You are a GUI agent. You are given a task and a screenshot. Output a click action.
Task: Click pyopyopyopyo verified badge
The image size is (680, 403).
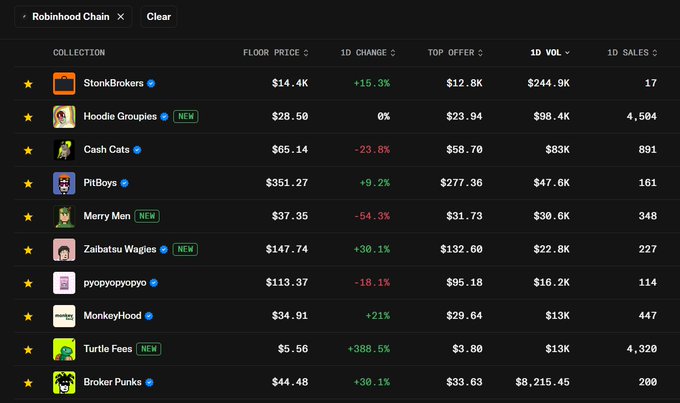[154, 283]
